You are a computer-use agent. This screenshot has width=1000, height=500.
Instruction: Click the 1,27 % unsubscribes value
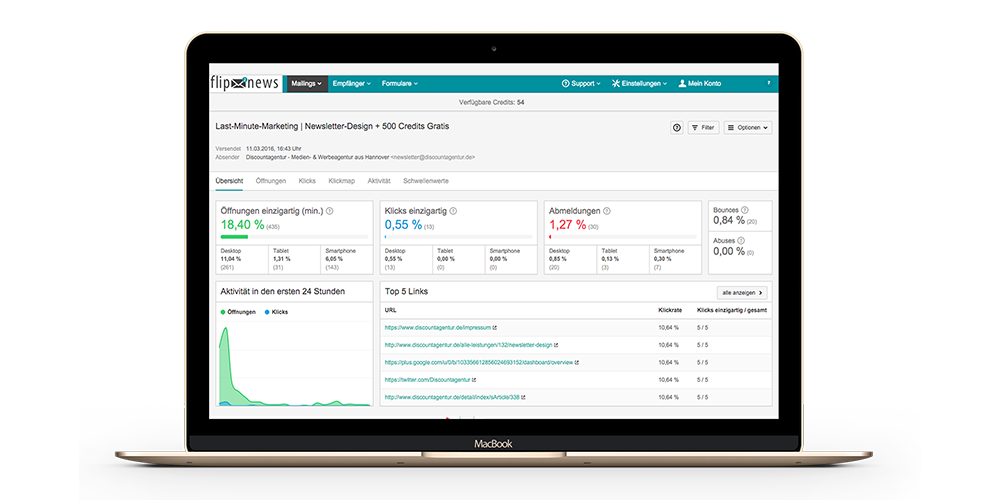[x=568, y=224]
